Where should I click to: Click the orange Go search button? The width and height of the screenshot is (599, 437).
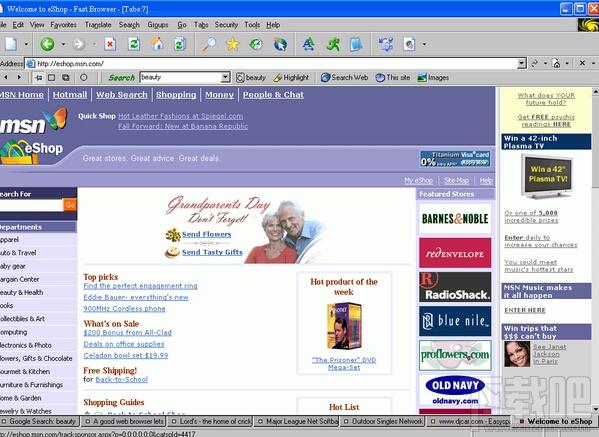point(70,205)
